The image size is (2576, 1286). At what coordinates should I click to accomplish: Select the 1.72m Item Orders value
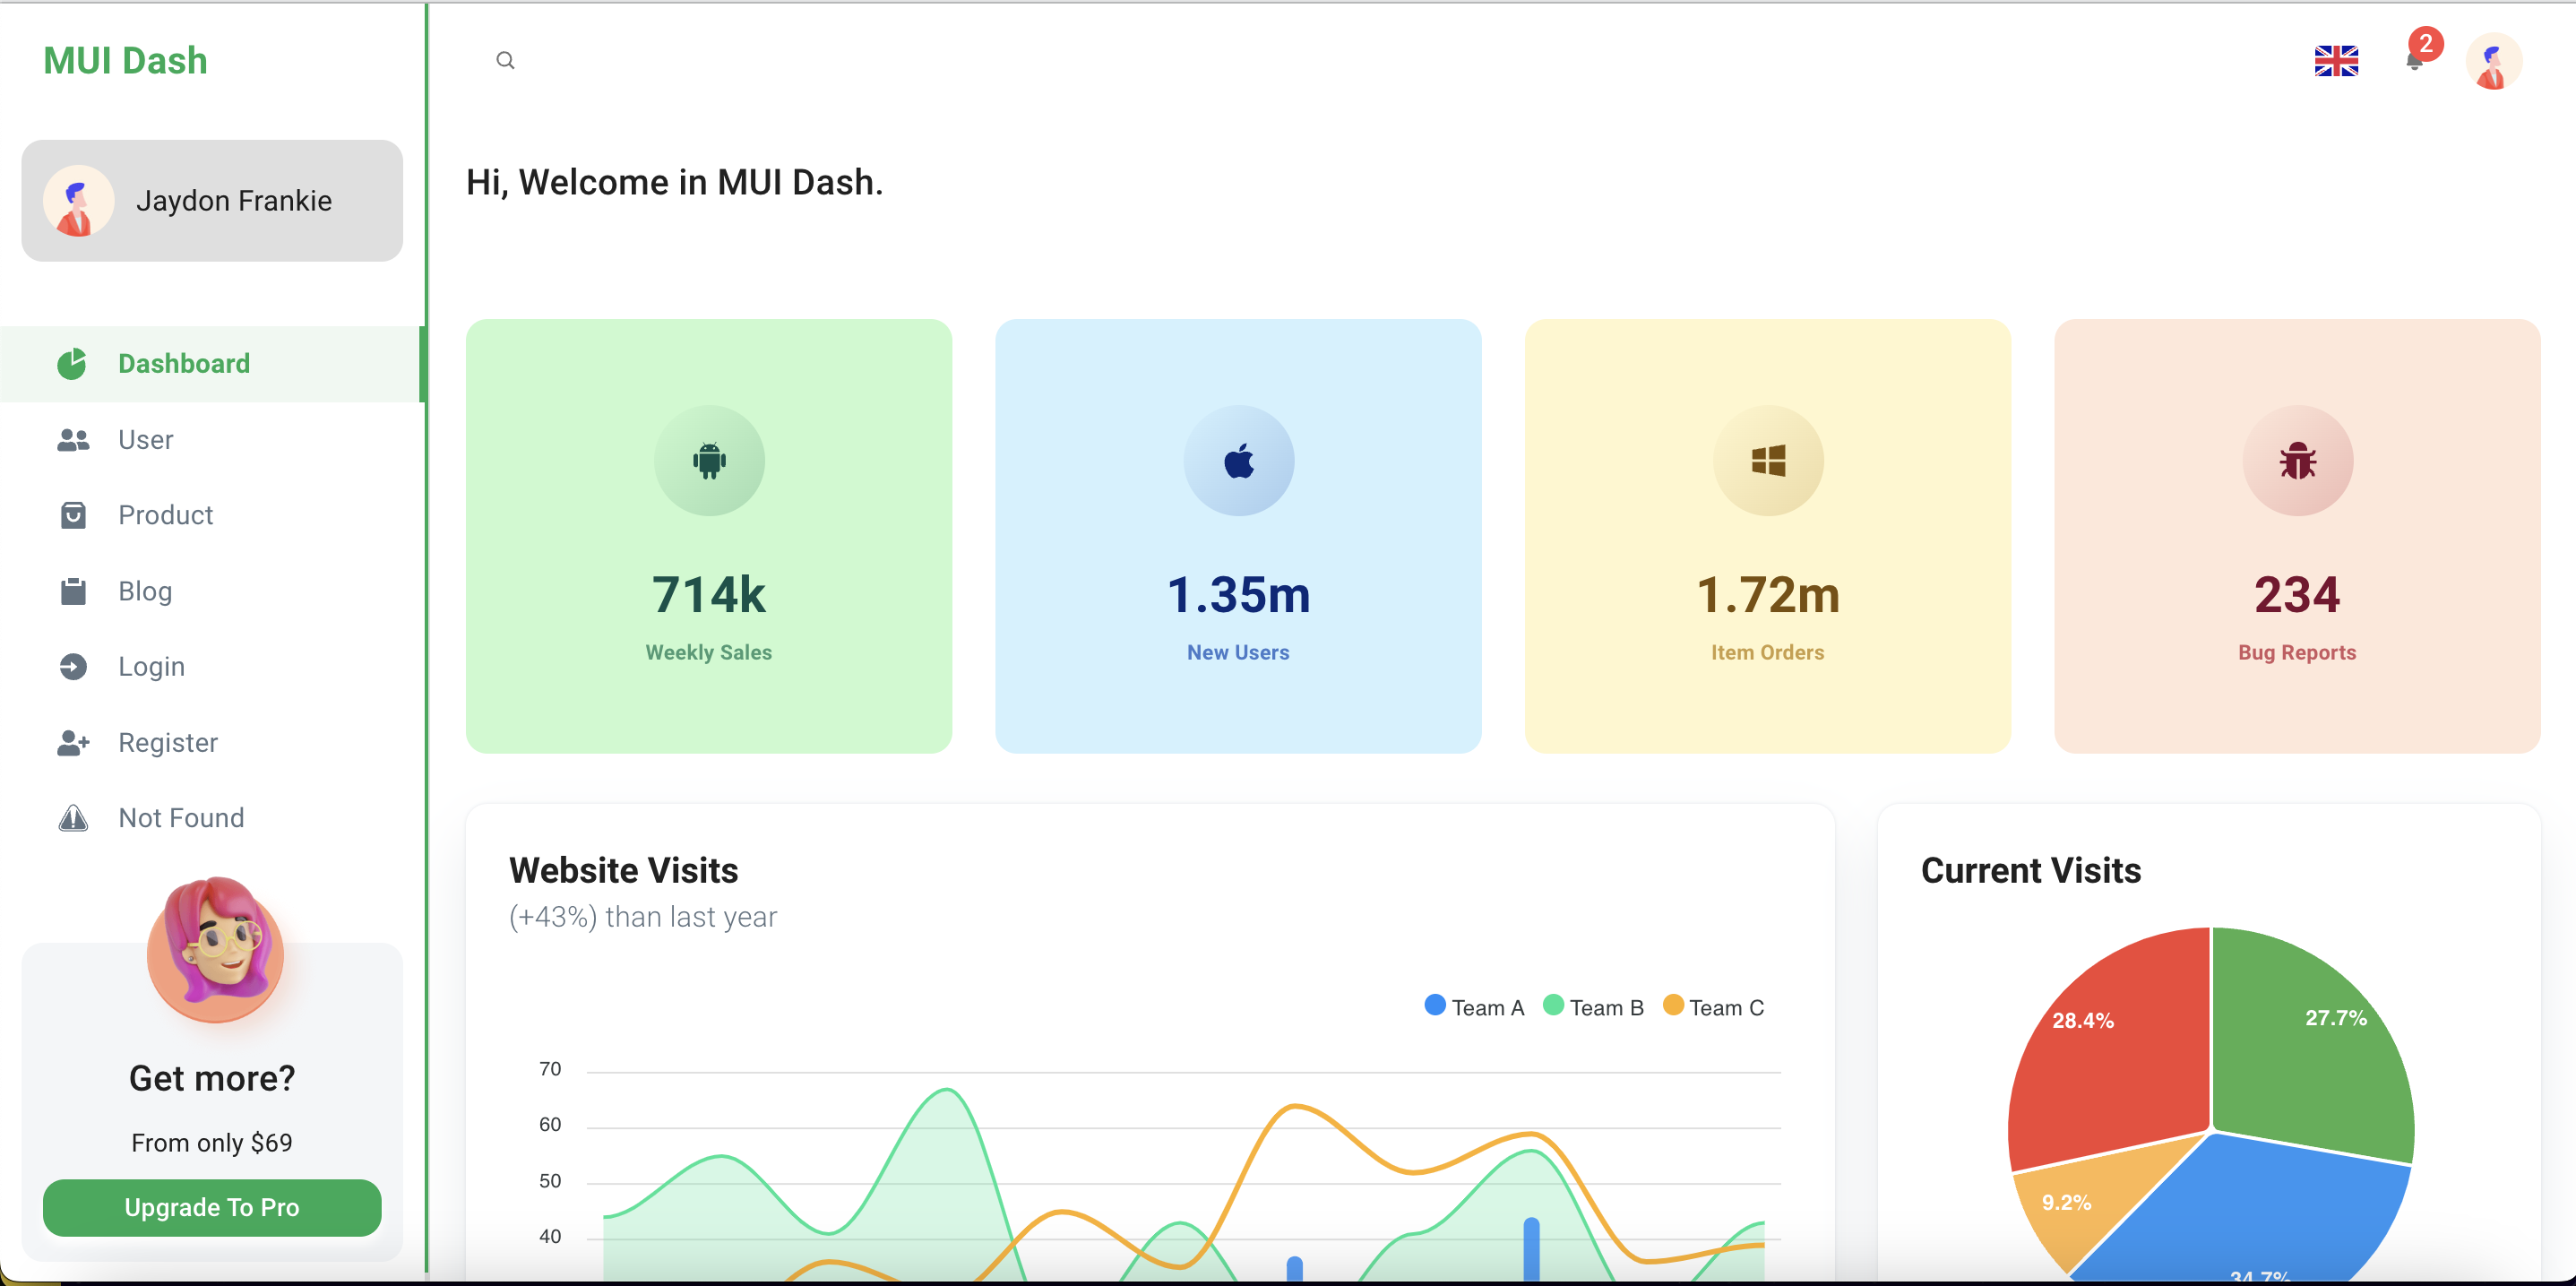click(x=1767, y=594)
